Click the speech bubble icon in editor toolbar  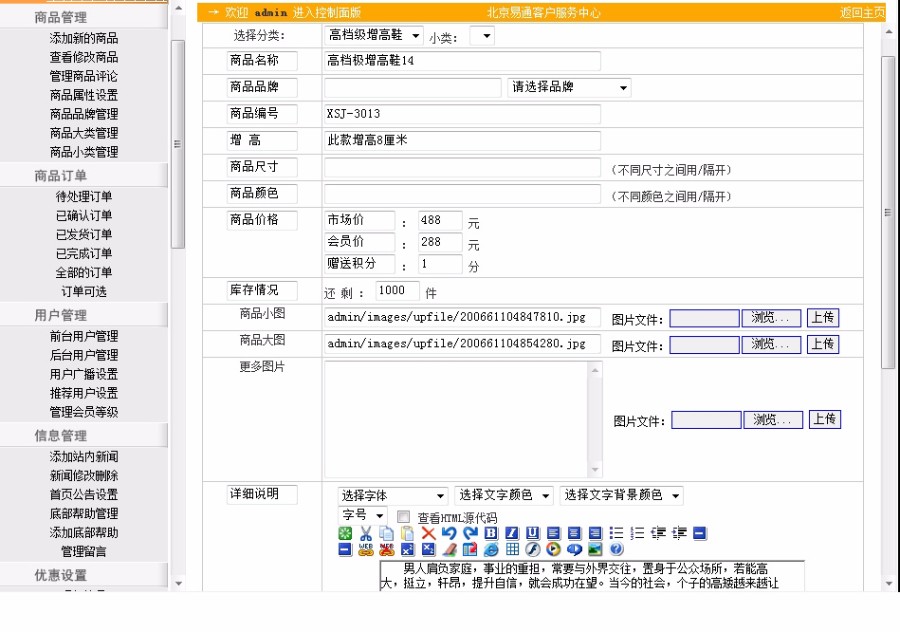[x=575, y=549]
